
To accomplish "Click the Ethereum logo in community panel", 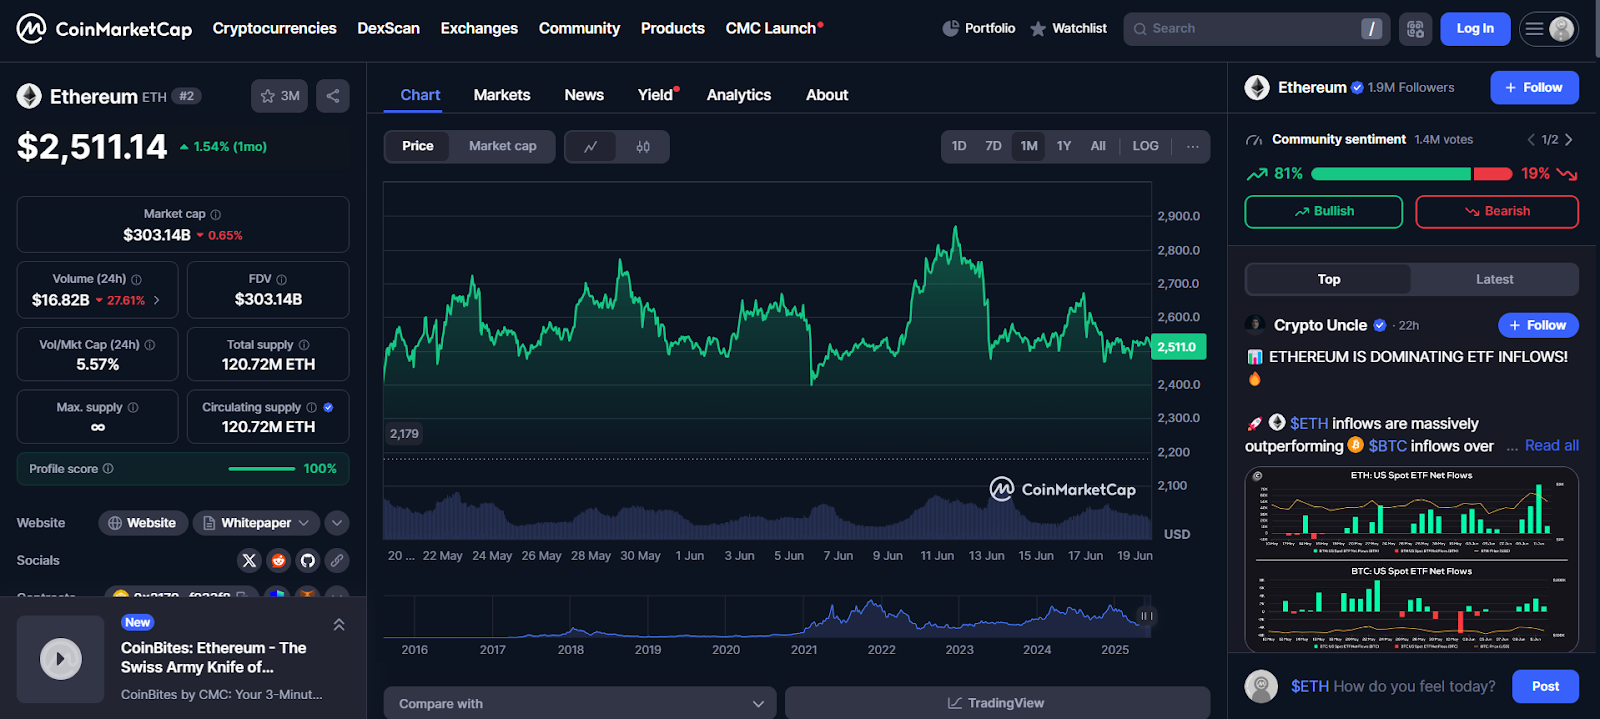I will (x=1257, y=88).
